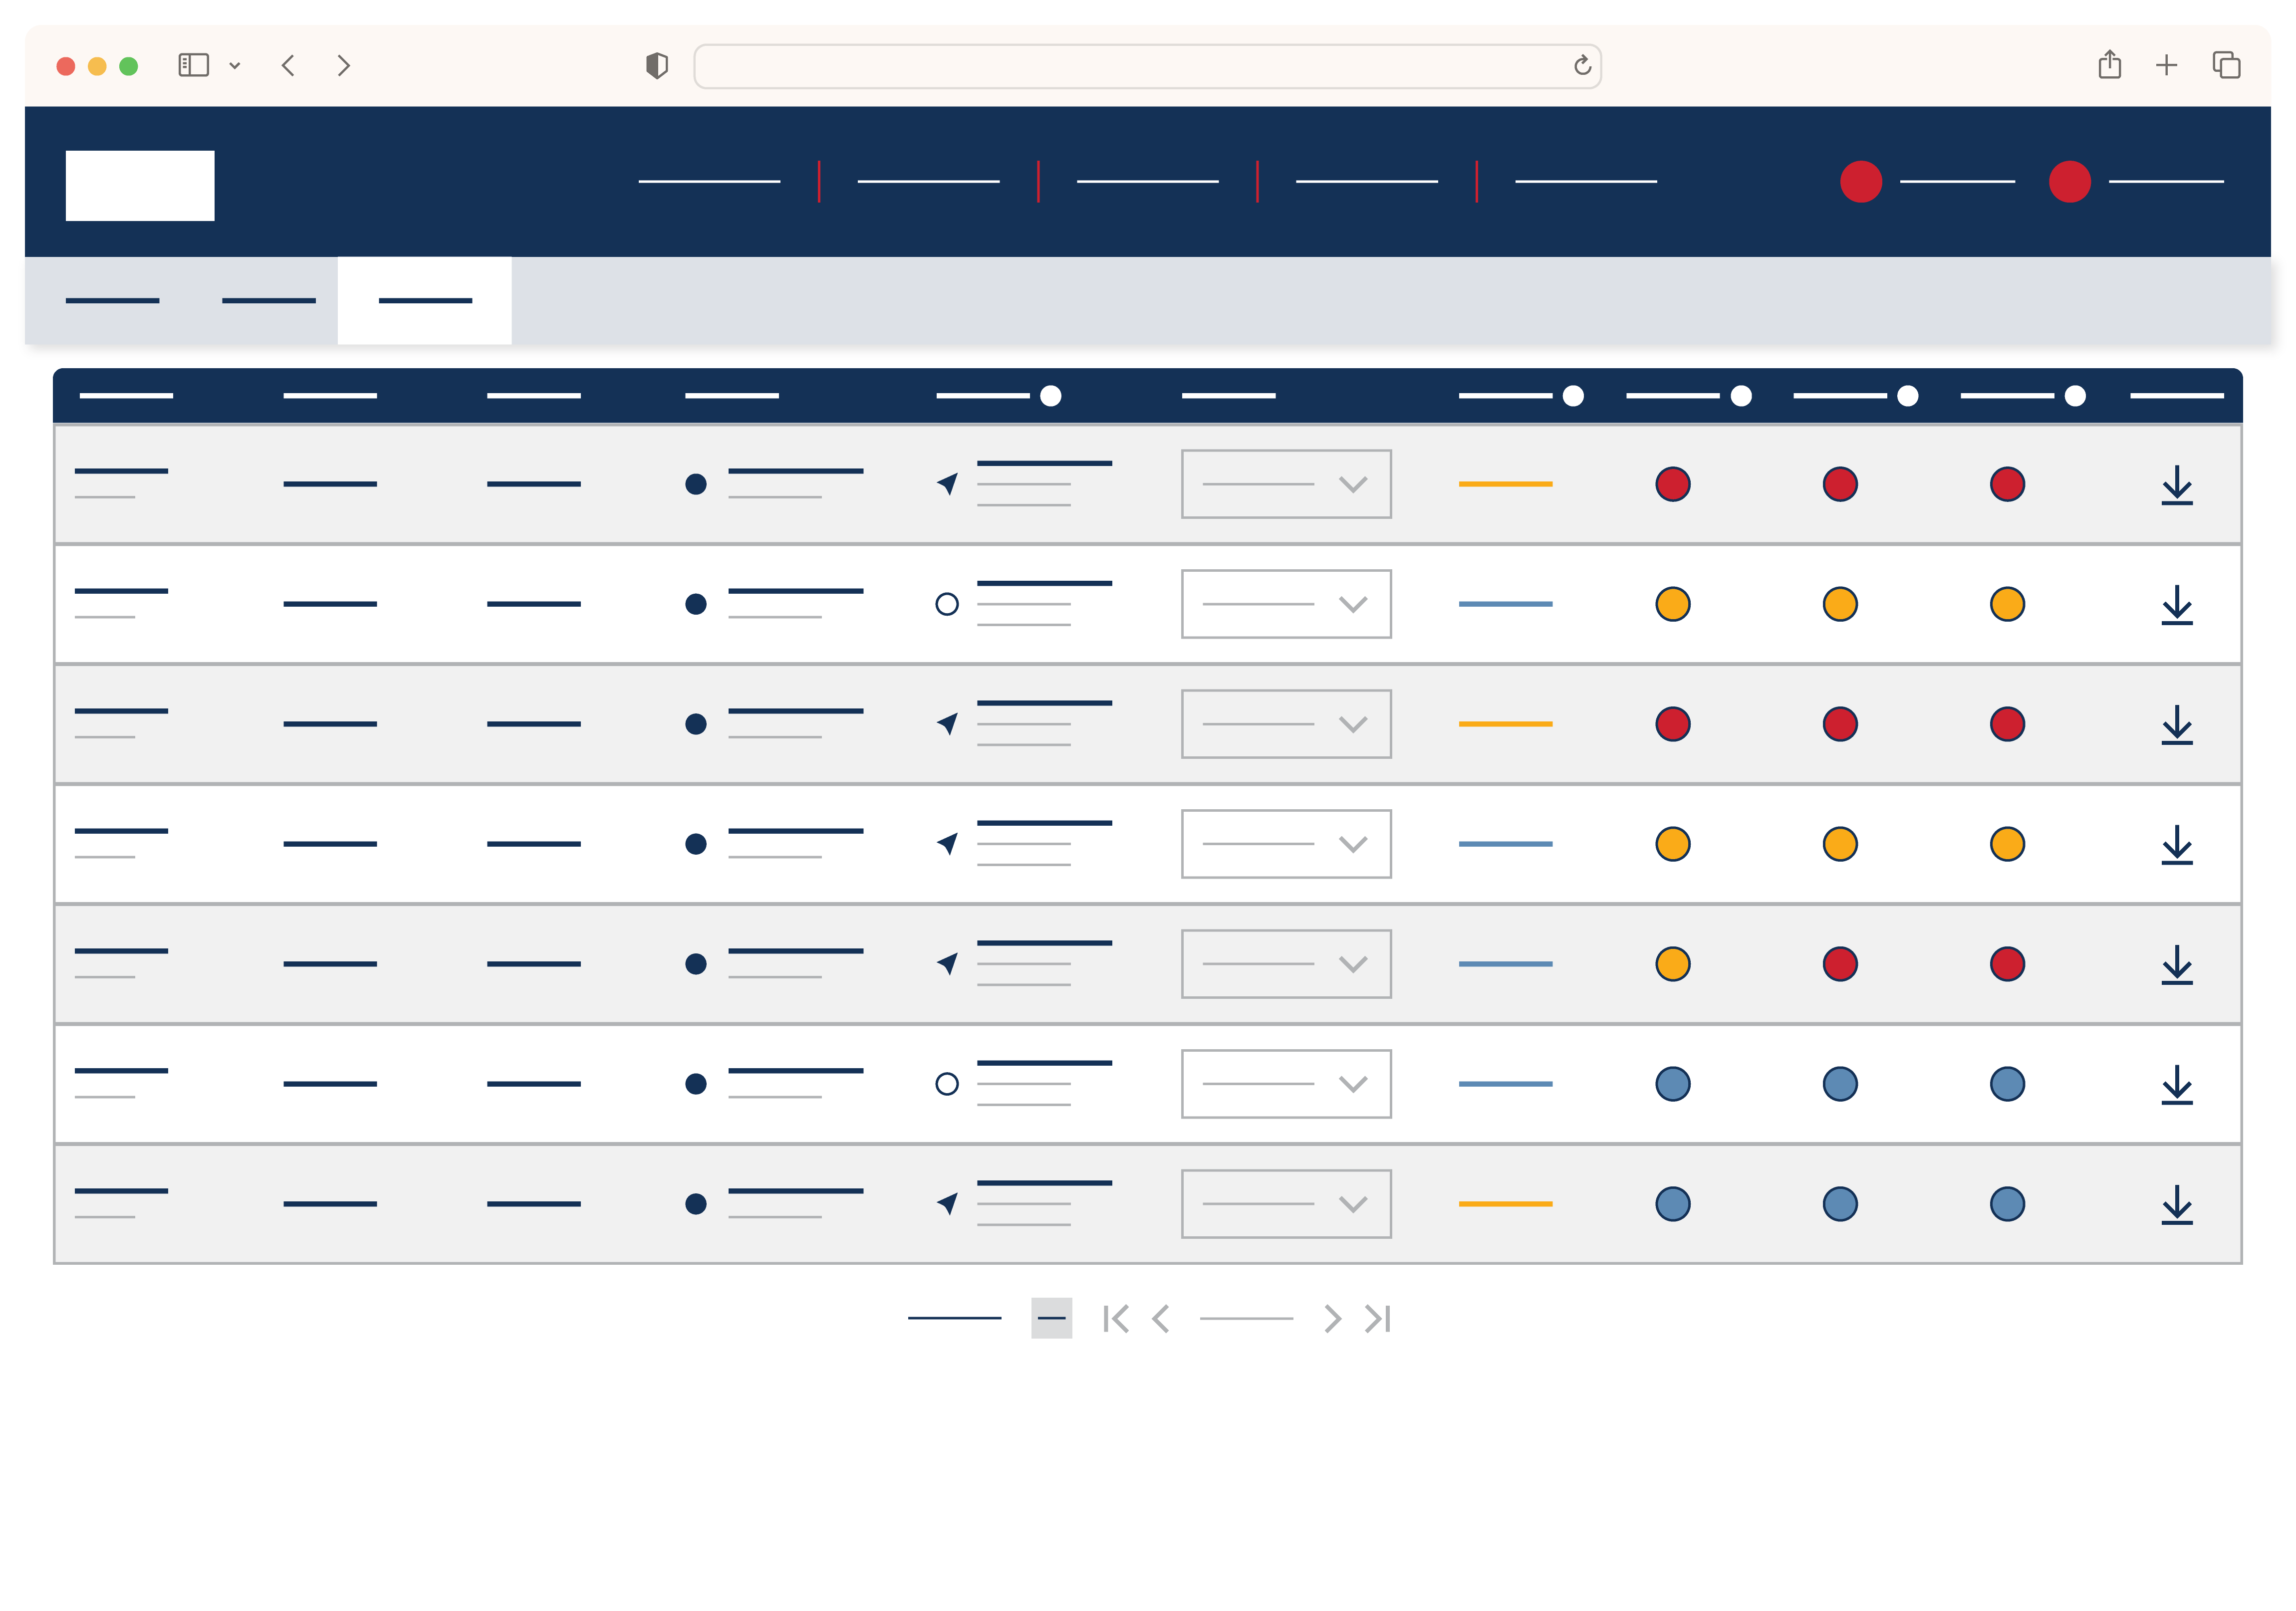Viewport: 2296px width, 1611px height.
Task: Click the browser reload icon in address bar
Action: pyautogui.click(x=1582, y=65)
